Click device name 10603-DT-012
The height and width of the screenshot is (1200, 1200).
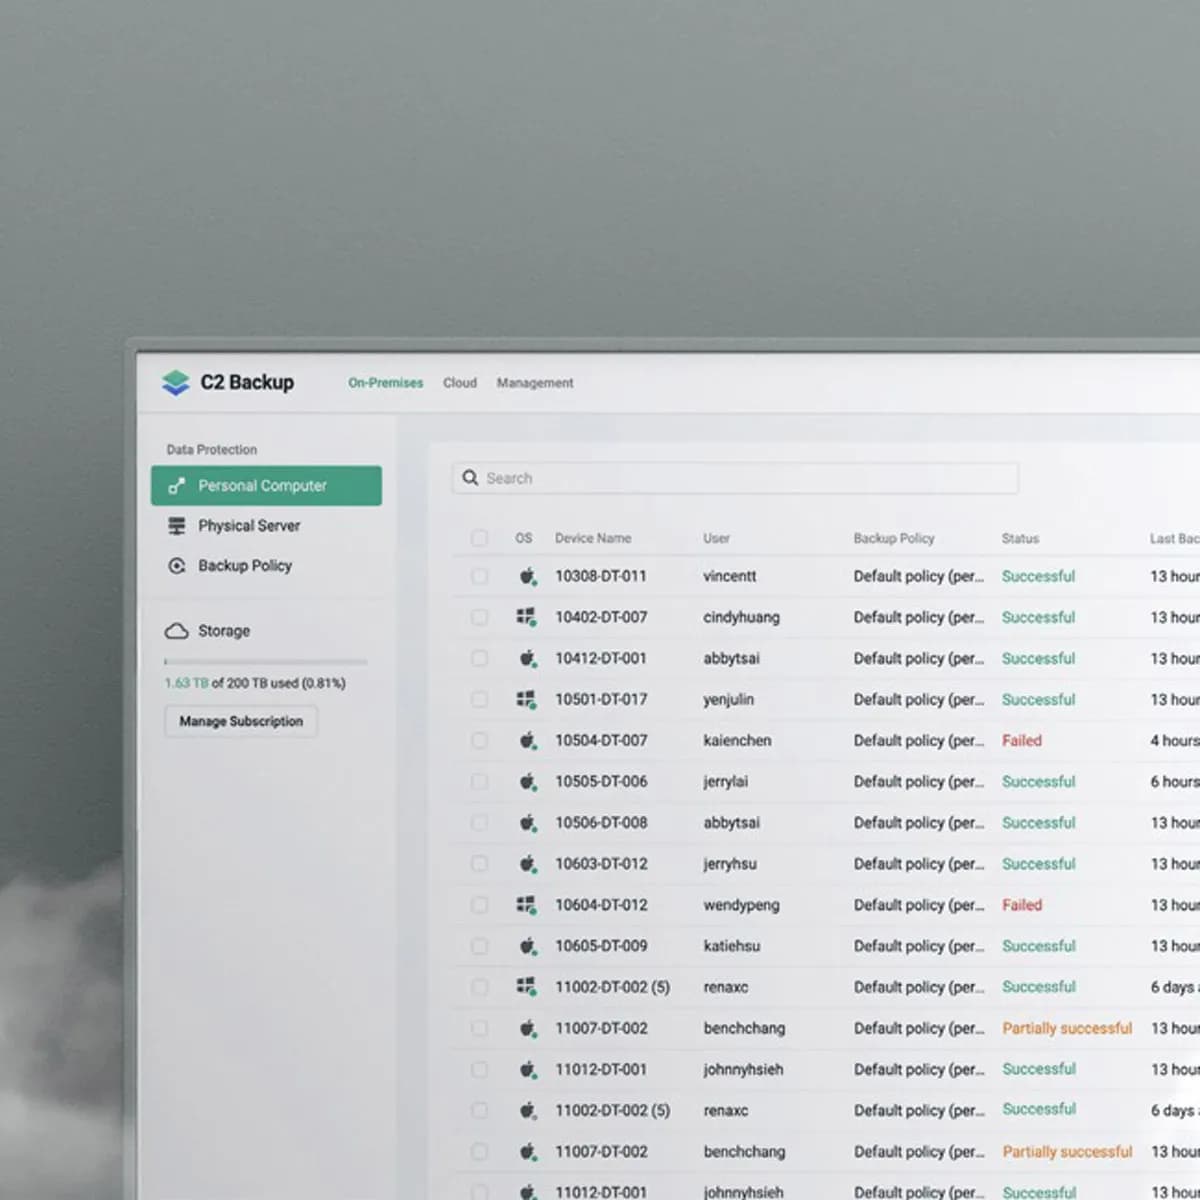(601, 863)
